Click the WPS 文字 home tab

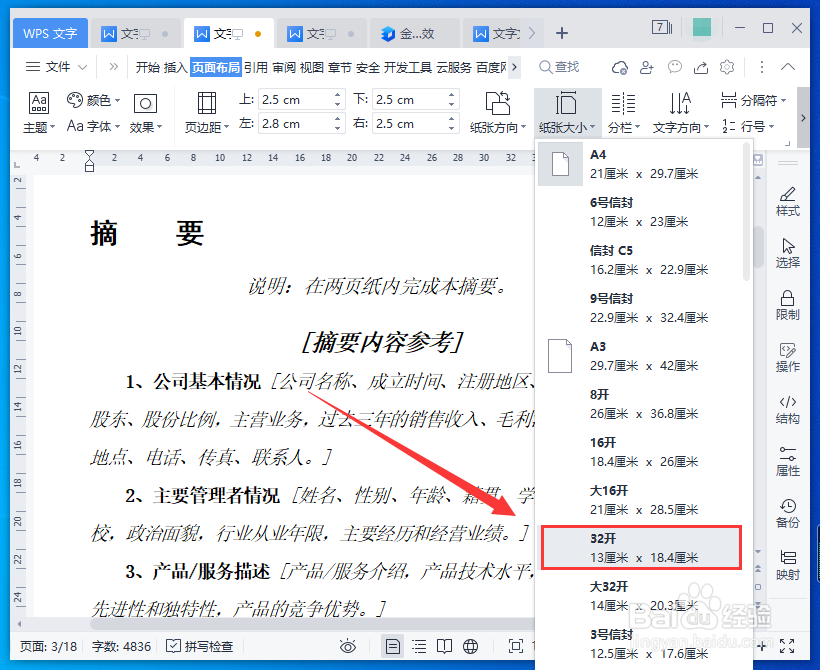pos(50,33)
